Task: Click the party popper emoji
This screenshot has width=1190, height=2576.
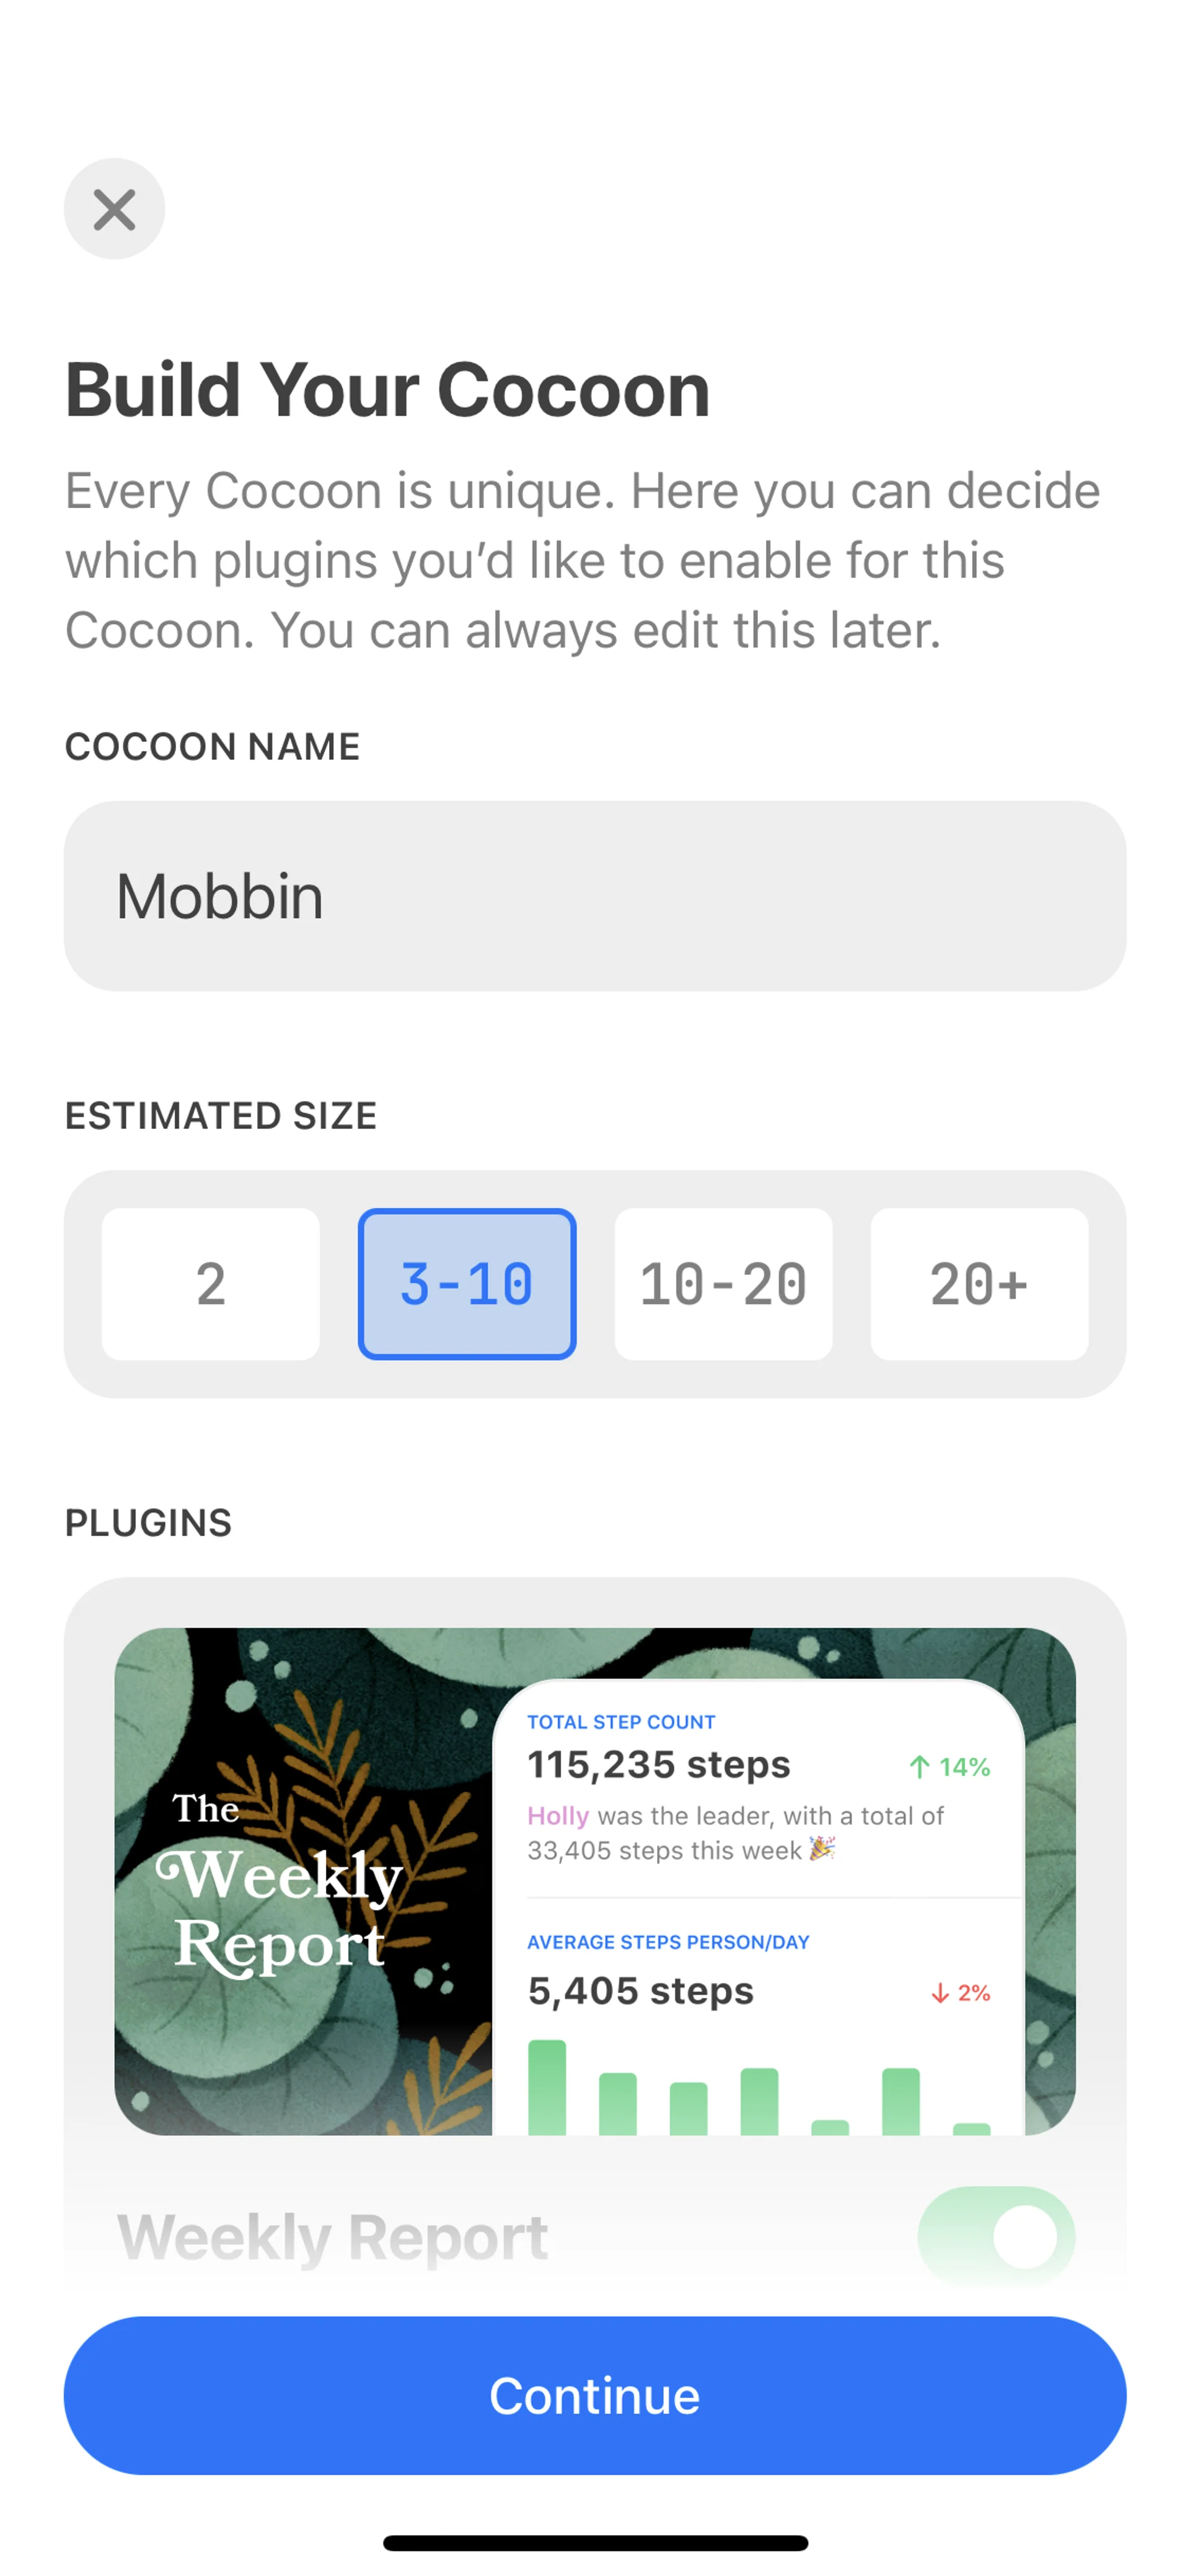Action: (822, 1849)
